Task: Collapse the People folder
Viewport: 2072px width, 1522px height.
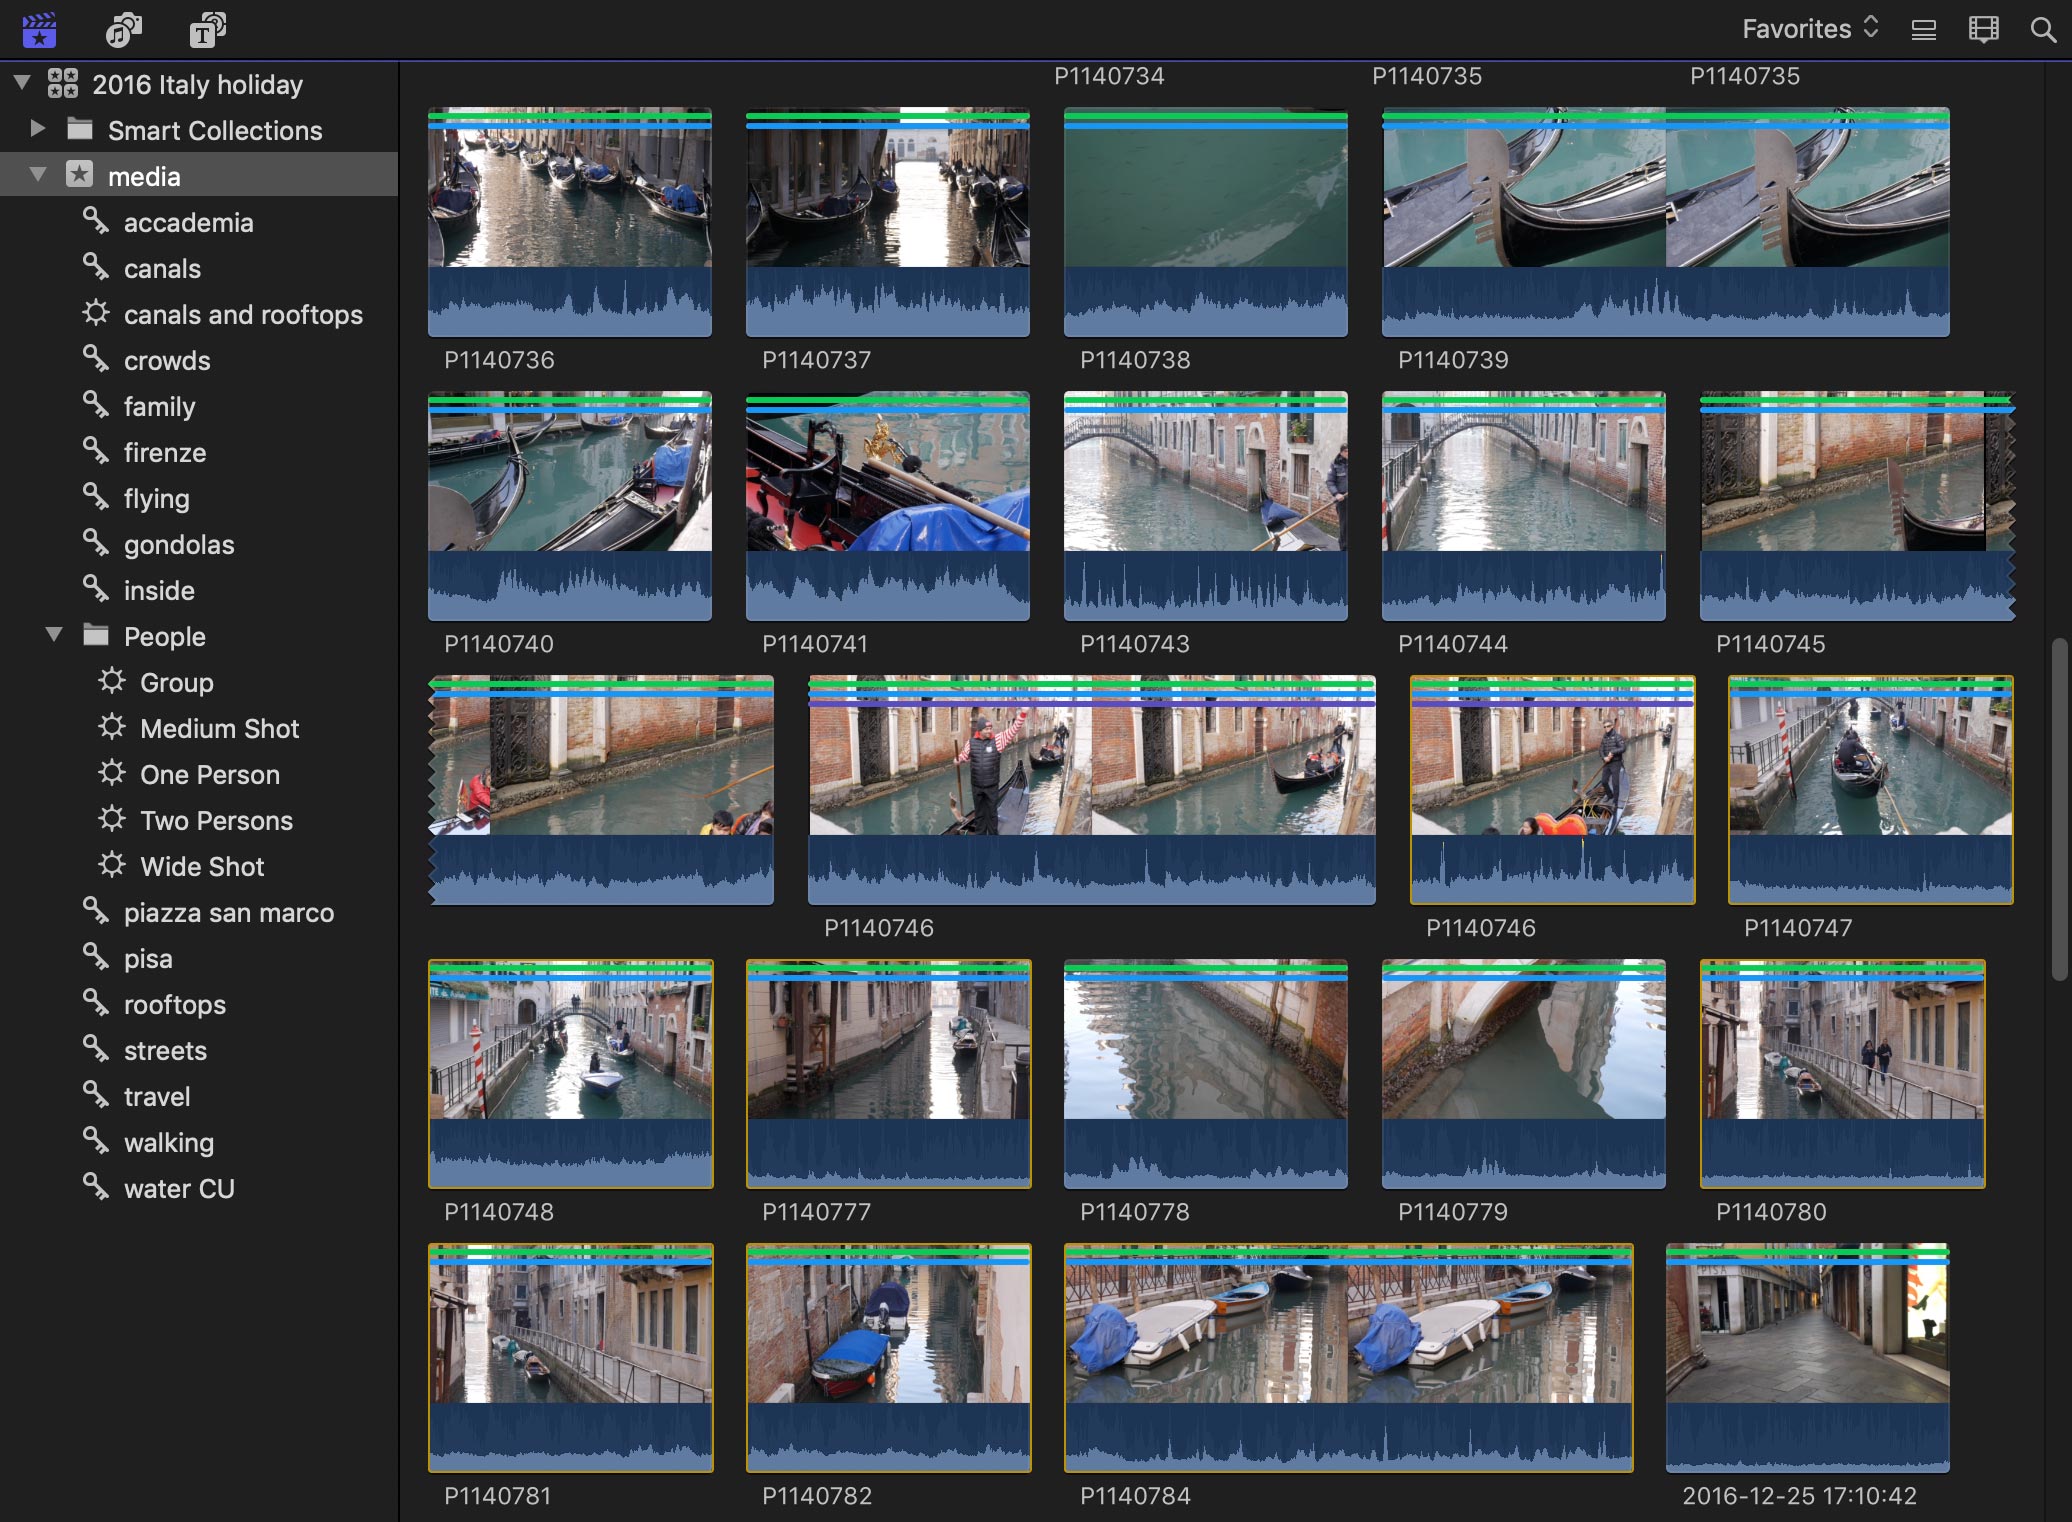Action: pos(54,635)
